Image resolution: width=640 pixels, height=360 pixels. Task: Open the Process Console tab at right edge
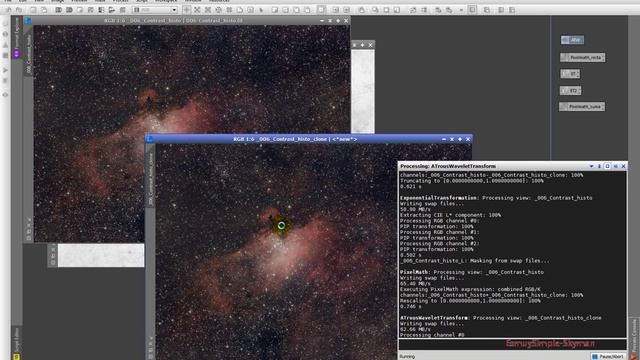634,339
